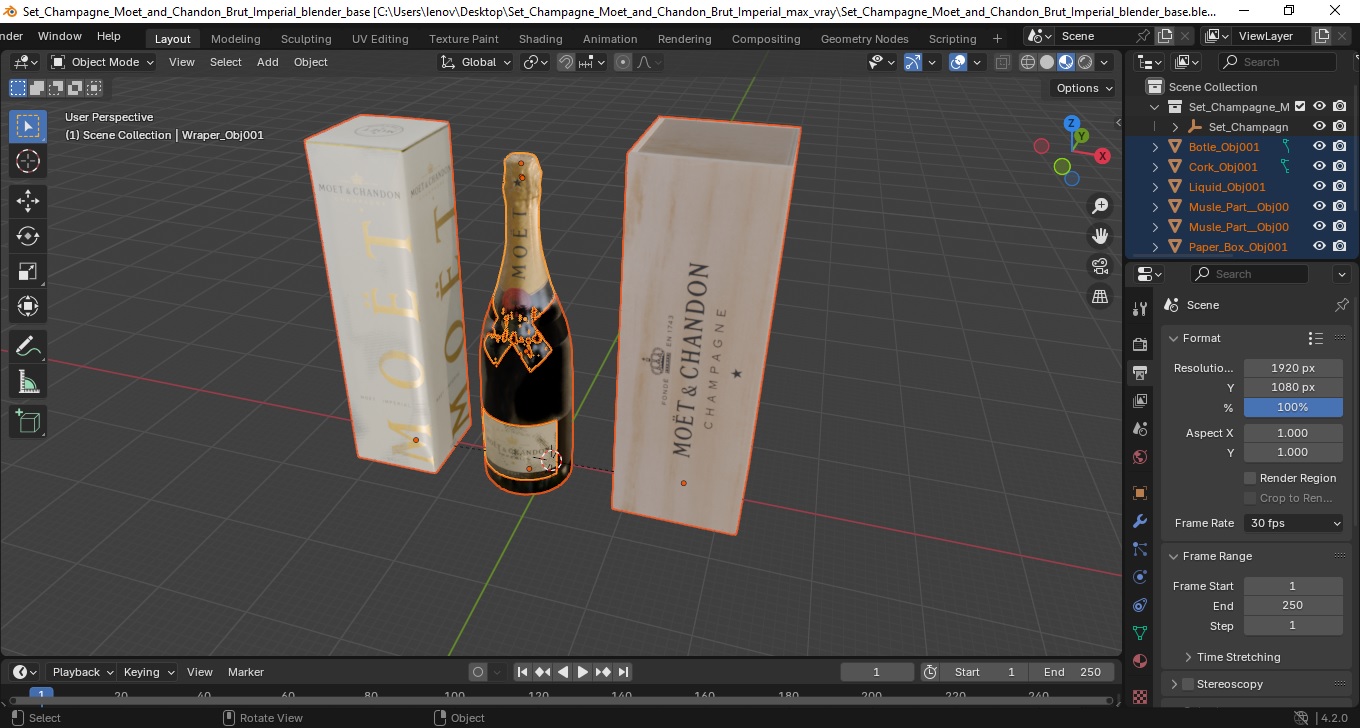Viewport: 1360px width, 728px height.
Task: Collapse the Set_Champagne_M collection
Action: 1156,107
